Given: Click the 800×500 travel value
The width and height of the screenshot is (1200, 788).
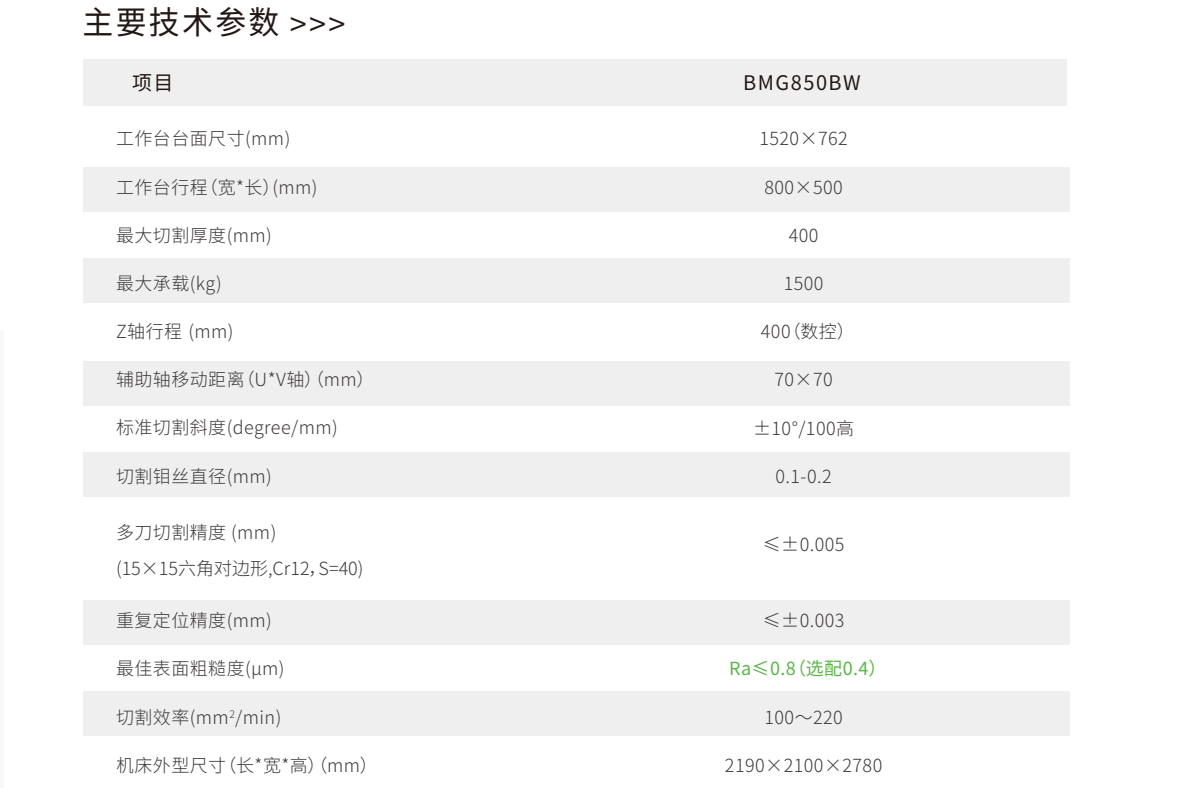Looking at the screenshot, I should (803, 187).
